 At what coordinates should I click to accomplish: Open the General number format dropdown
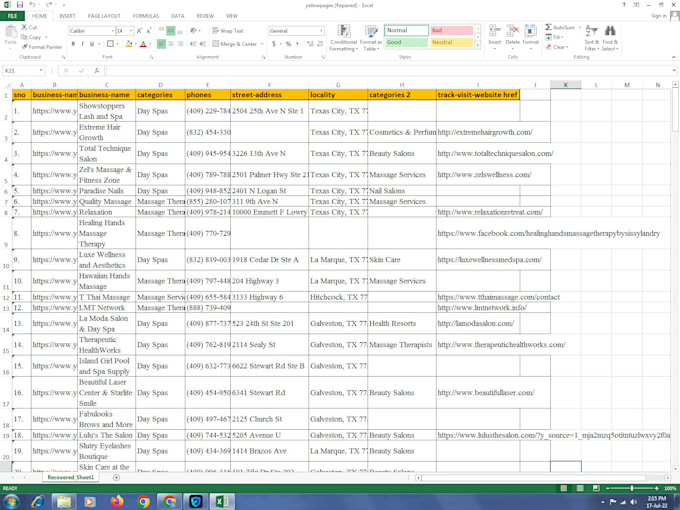point(321,31)
